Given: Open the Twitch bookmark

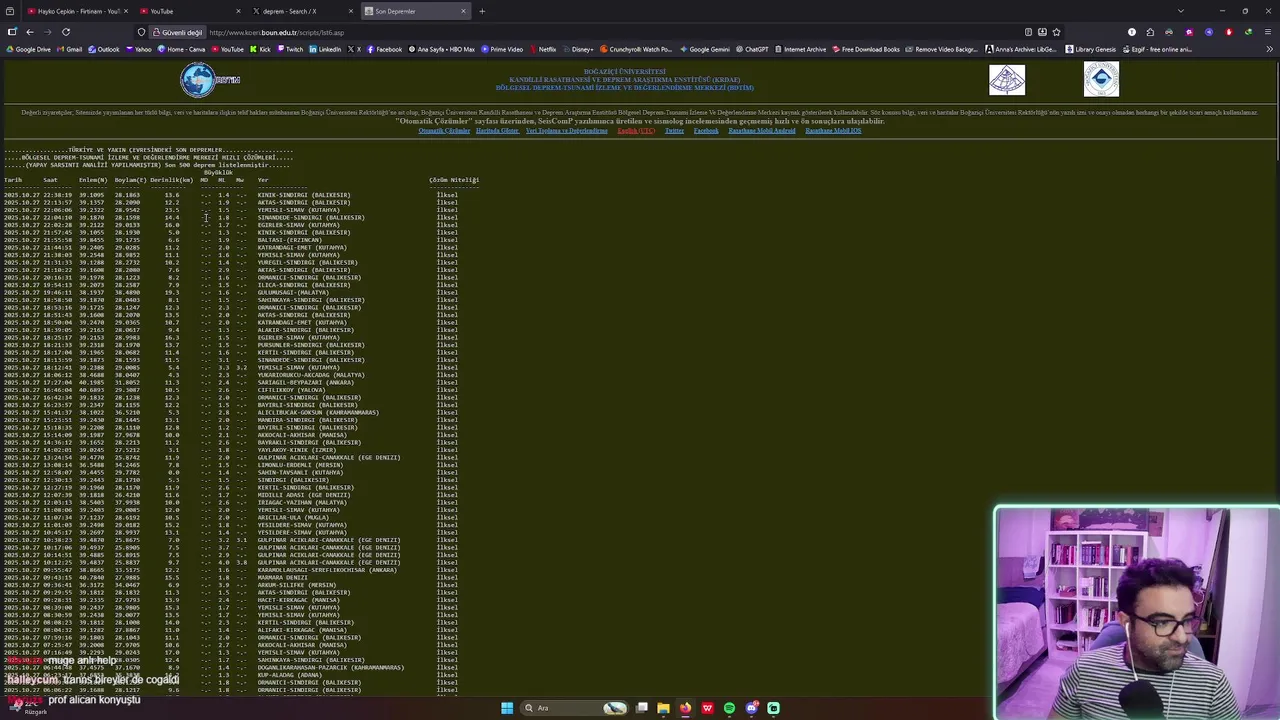Looking at the screenshot, I should (x=290, y=49).
